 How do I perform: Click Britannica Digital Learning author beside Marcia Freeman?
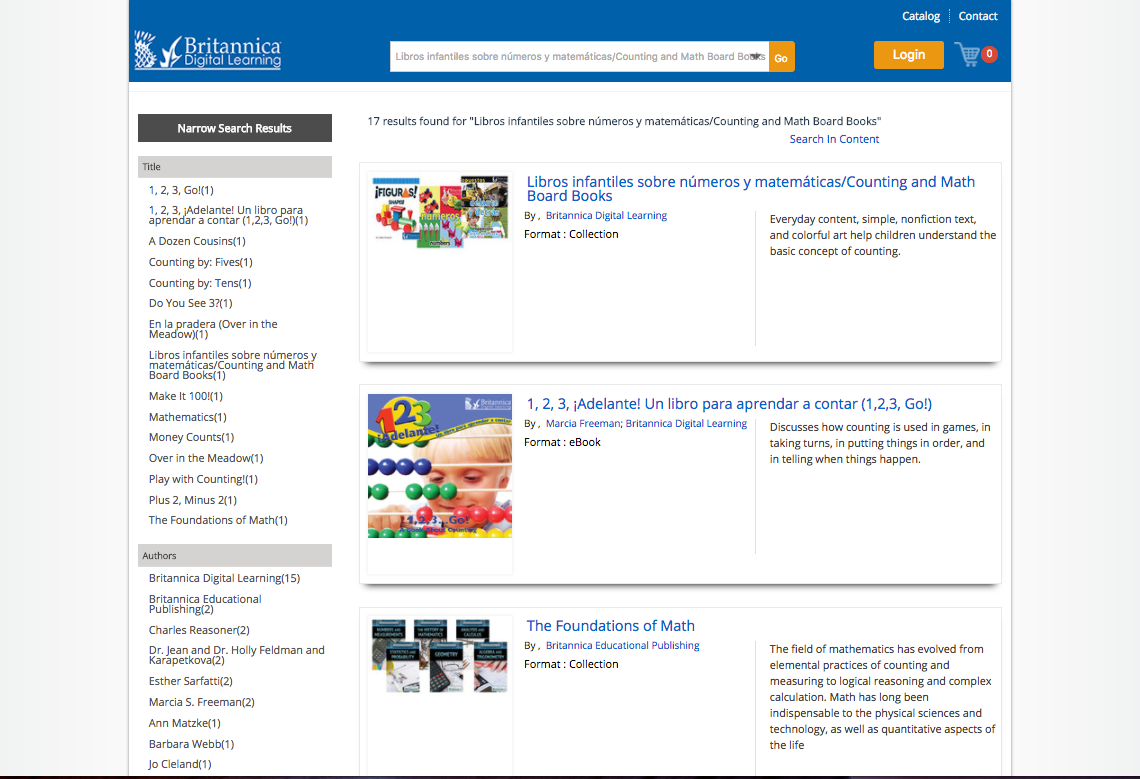tap(686, 423)
